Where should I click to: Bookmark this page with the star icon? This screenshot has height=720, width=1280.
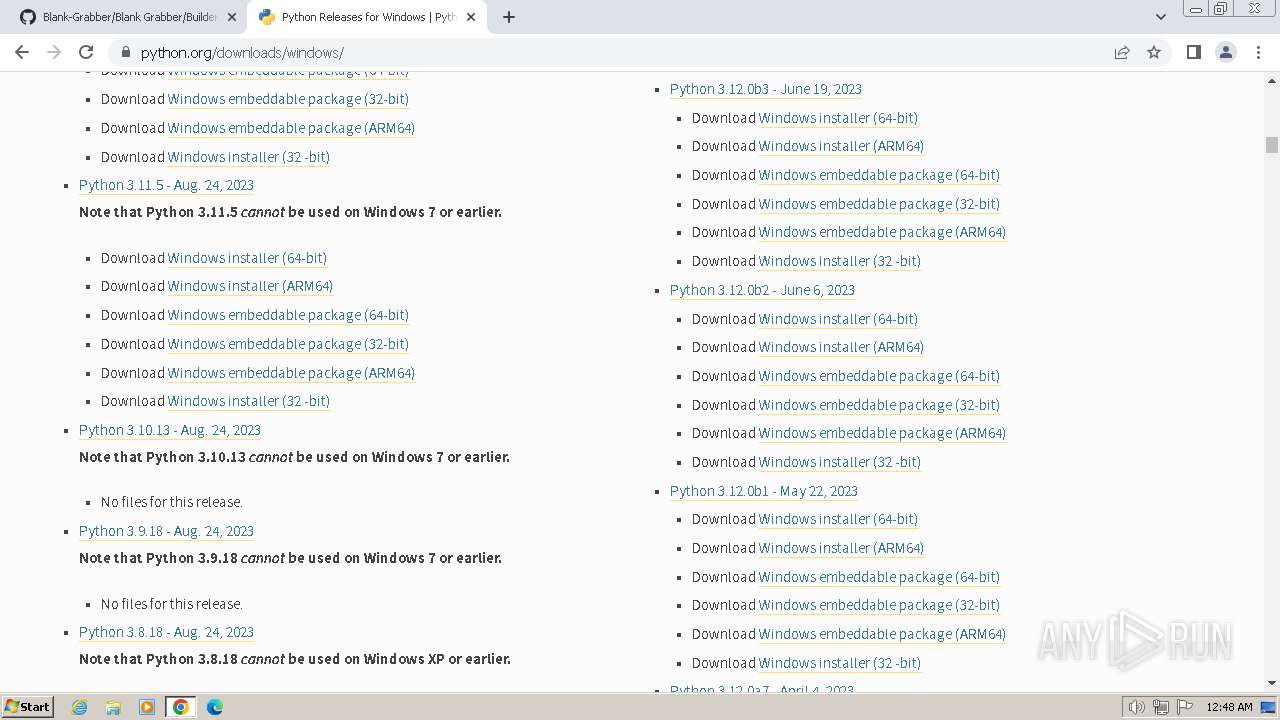[x=1154, y=52]
